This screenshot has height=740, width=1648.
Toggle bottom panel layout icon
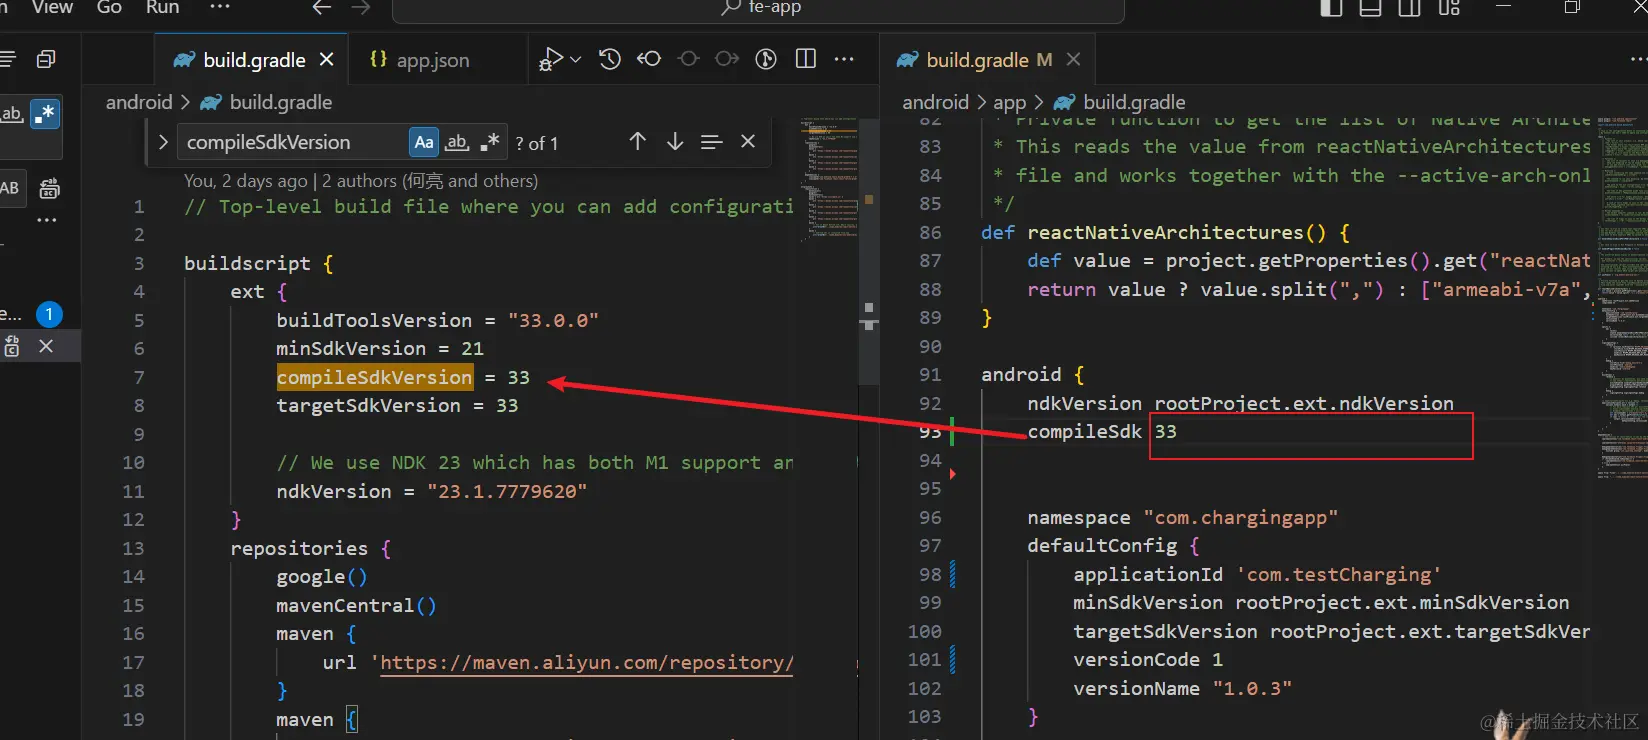point(1370,8)
